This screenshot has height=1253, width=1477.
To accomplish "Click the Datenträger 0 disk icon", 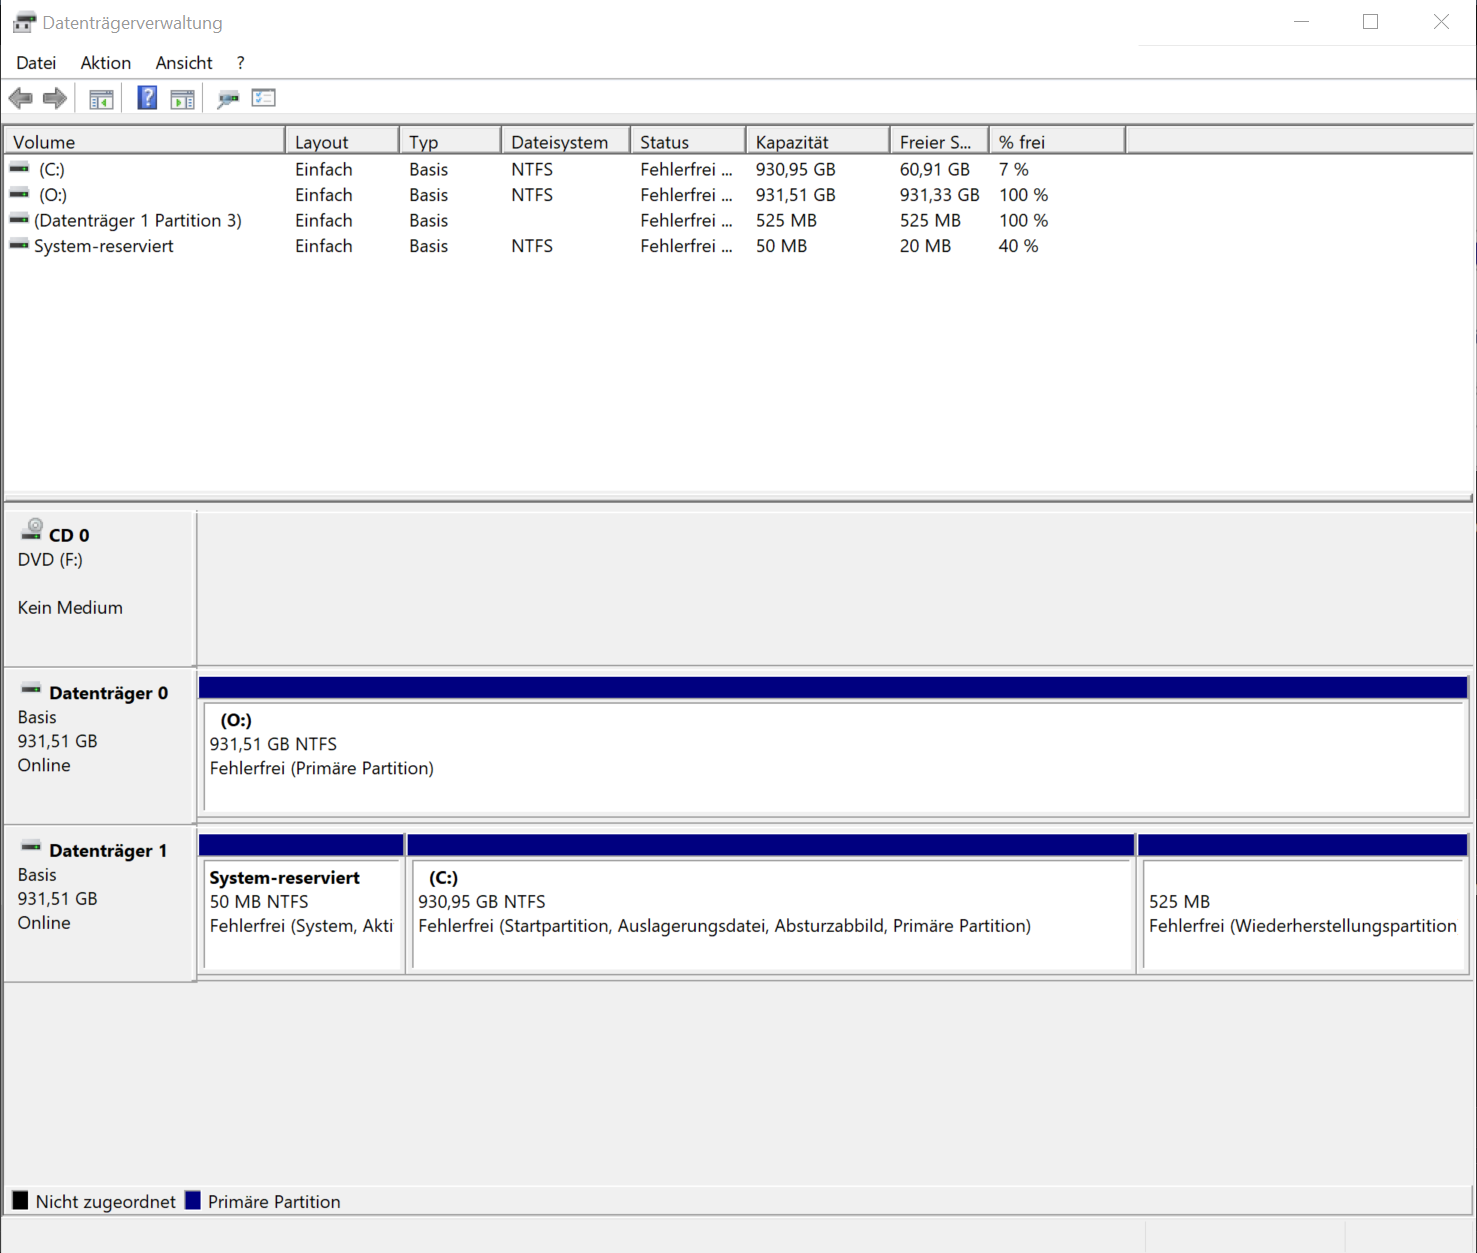I will [x=31, y=689].
